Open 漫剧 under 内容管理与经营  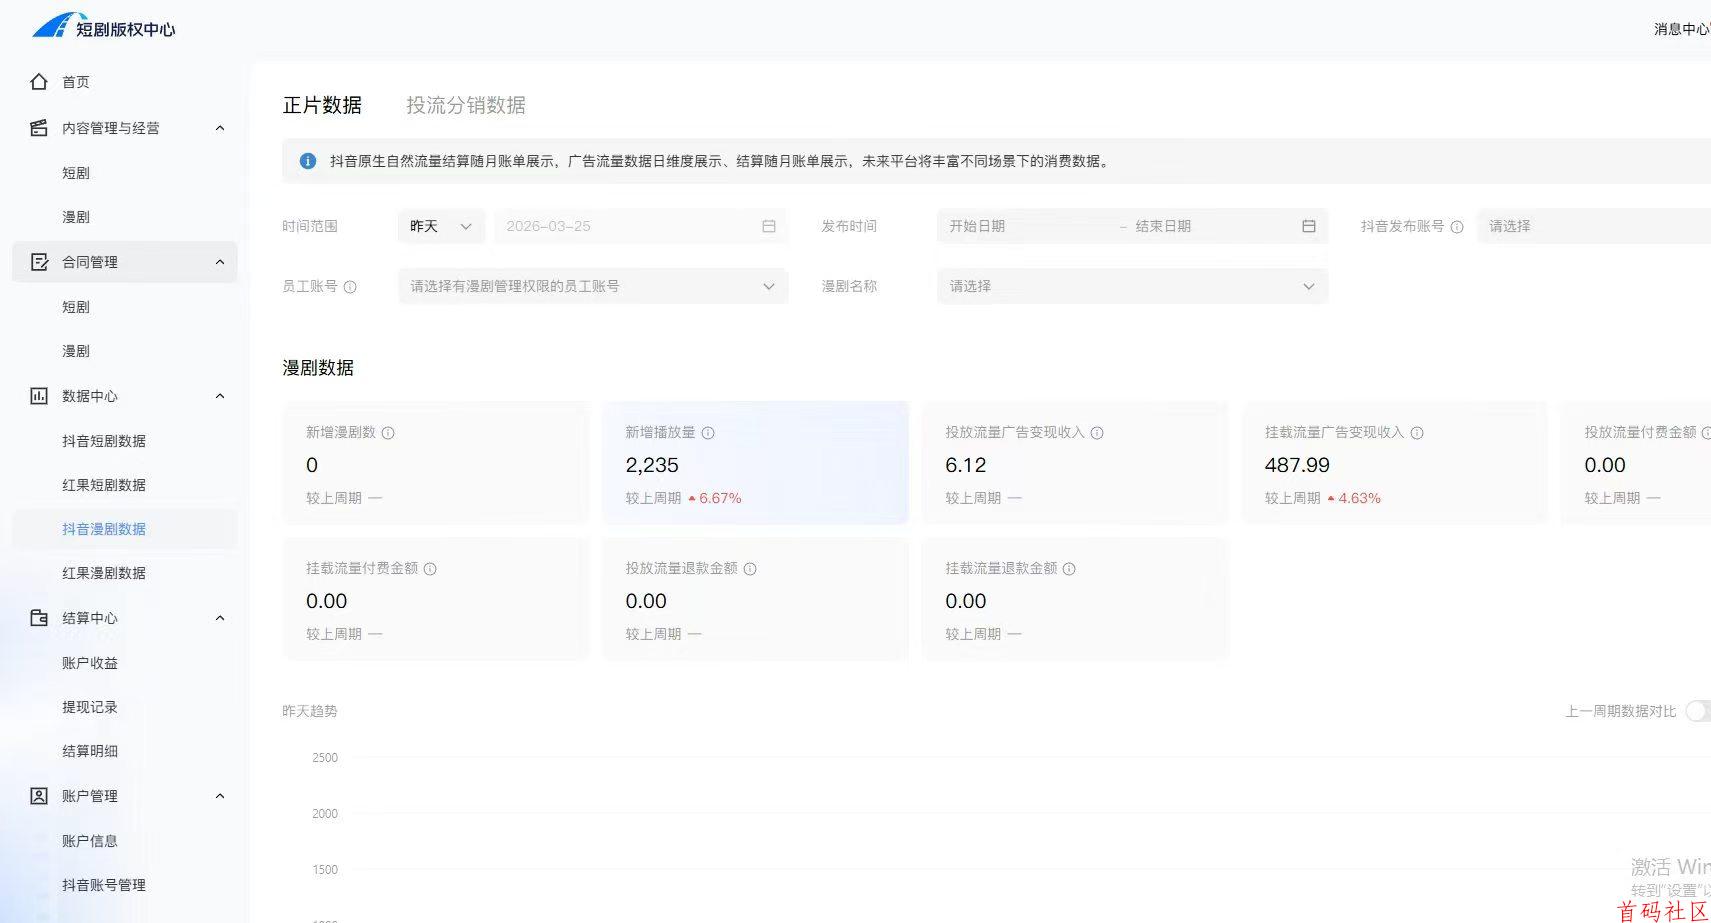(x=76, y=217)
